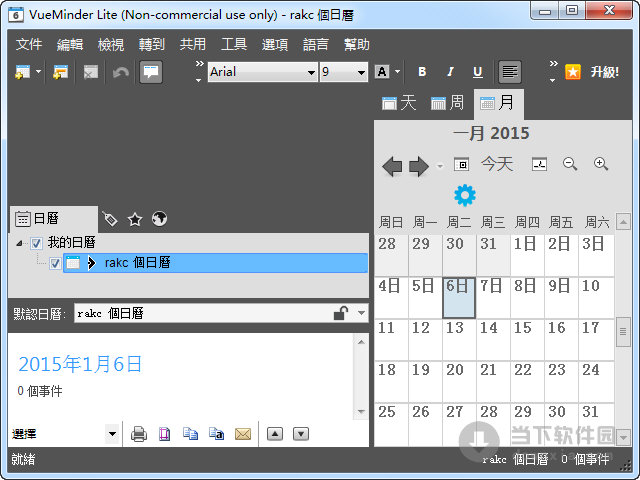The height and width of the screenshot is (480, 640).
Task: Click the email envelope icon
Action: tap(243, 434)
